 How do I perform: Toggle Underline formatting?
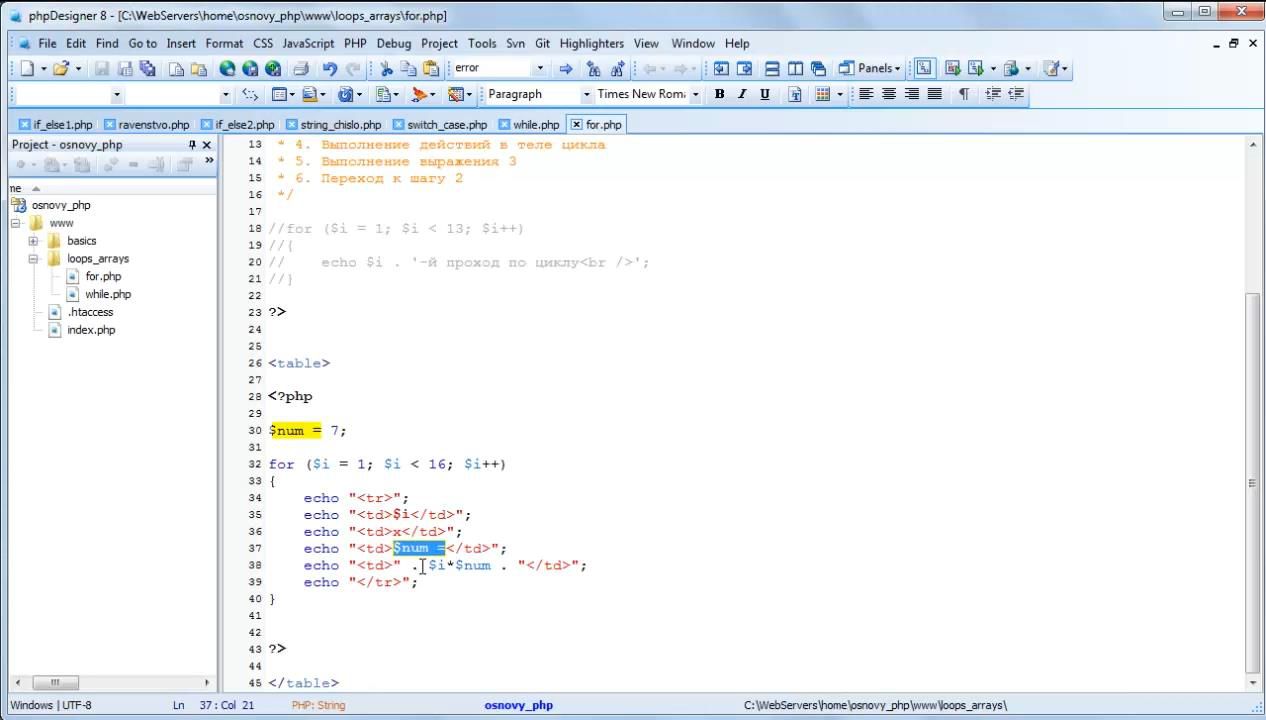[765, 94]
